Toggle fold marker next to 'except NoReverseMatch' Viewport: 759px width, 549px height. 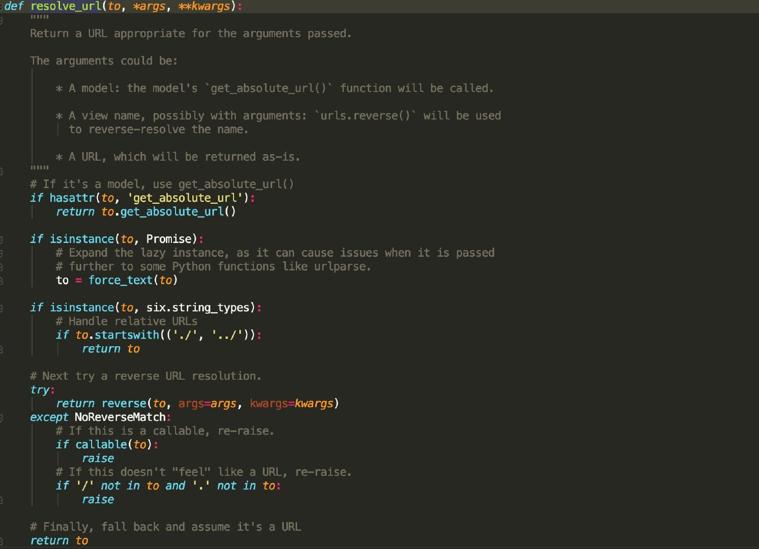3,417
